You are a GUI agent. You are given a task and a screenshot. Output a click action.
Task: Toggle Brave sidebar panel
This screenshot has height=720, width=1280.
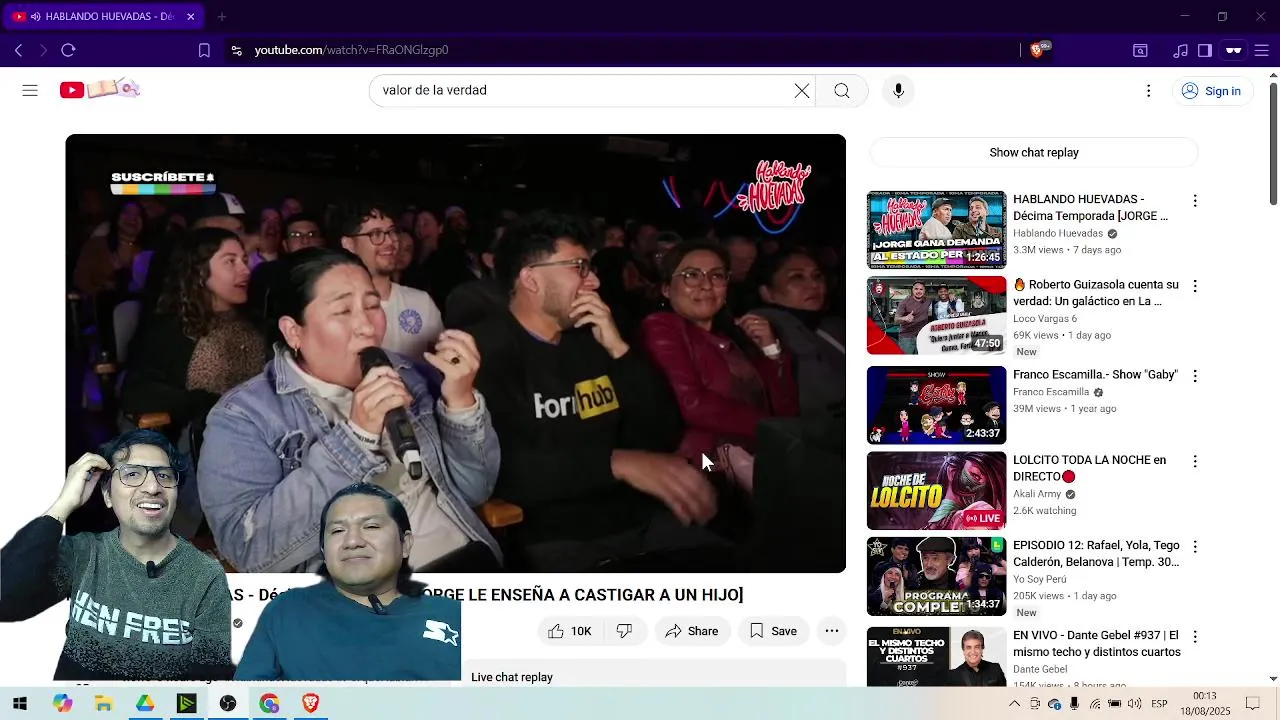(1205, 50)
